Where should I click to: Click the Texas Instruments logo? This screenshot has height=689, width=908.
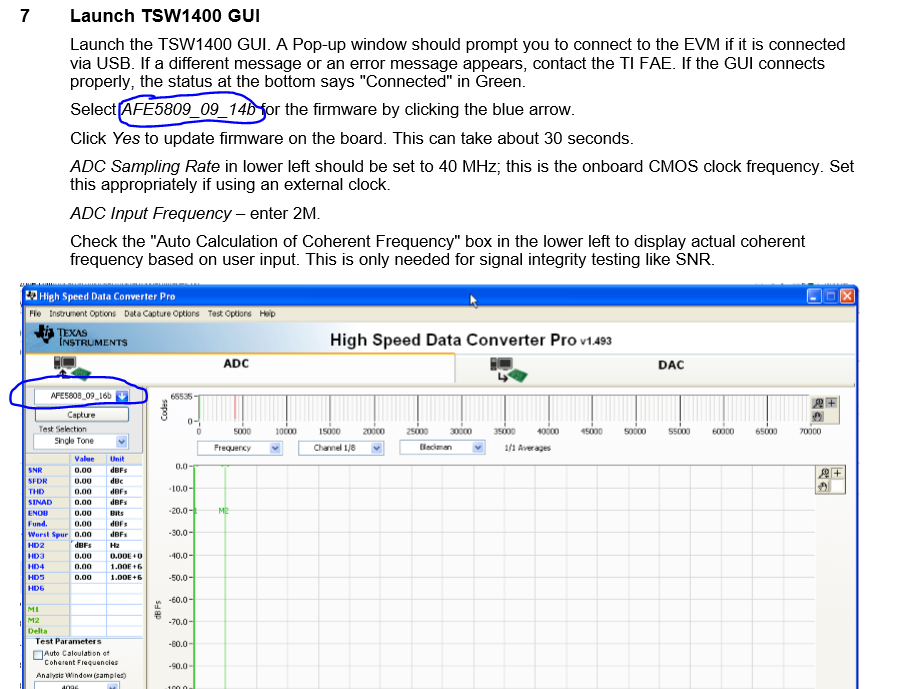pyautogui.click(x=80, y=336)
